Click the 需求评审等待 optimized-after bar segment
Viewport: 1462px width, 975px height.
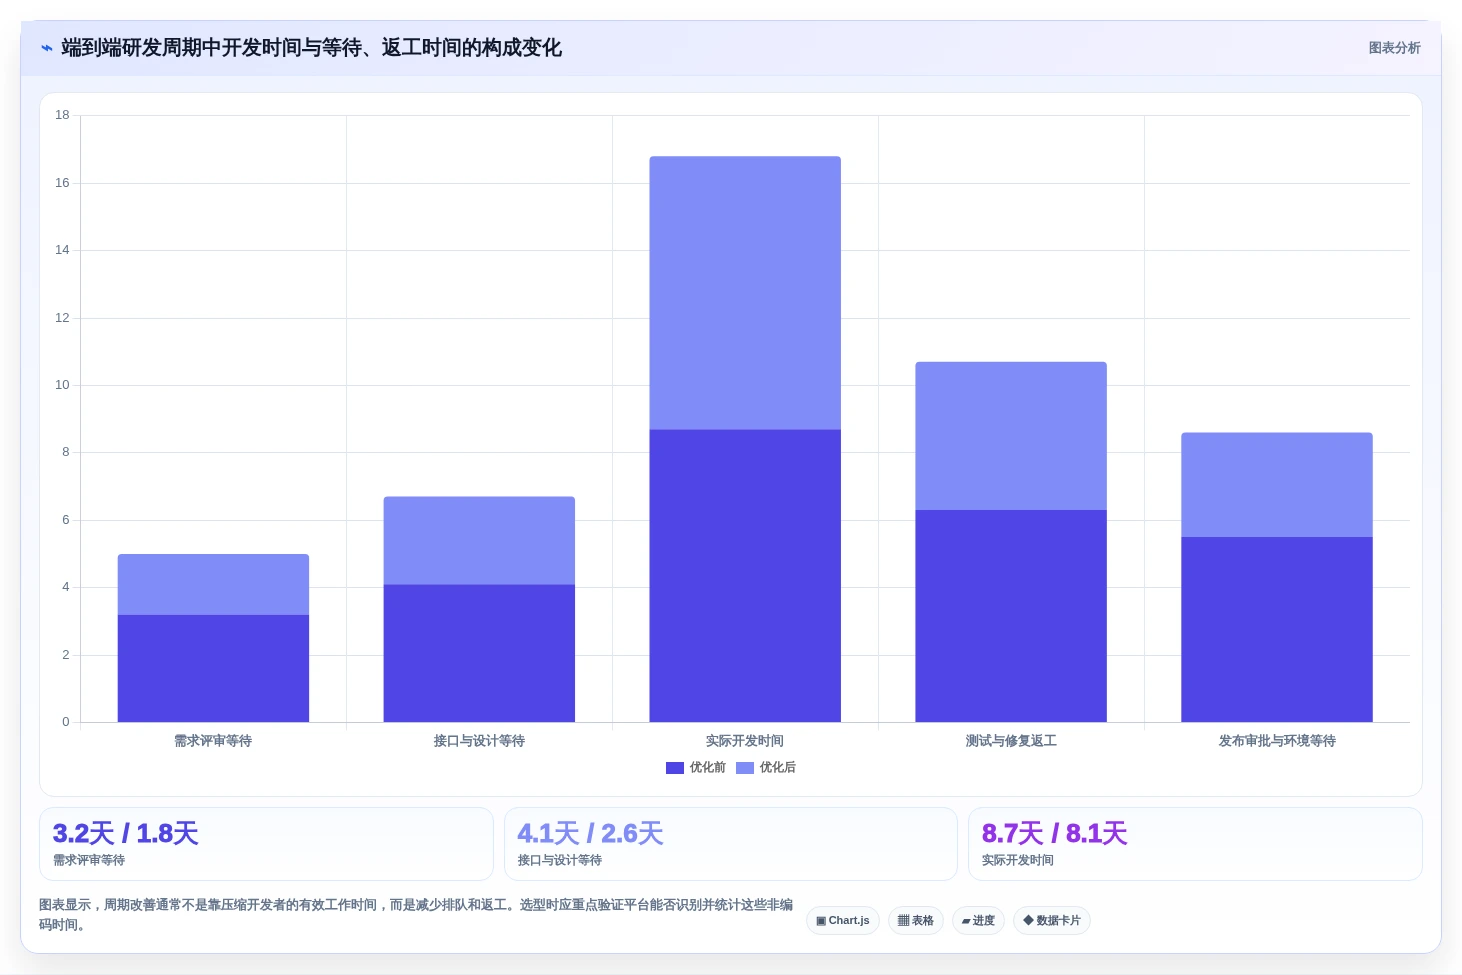pos(213,584)
